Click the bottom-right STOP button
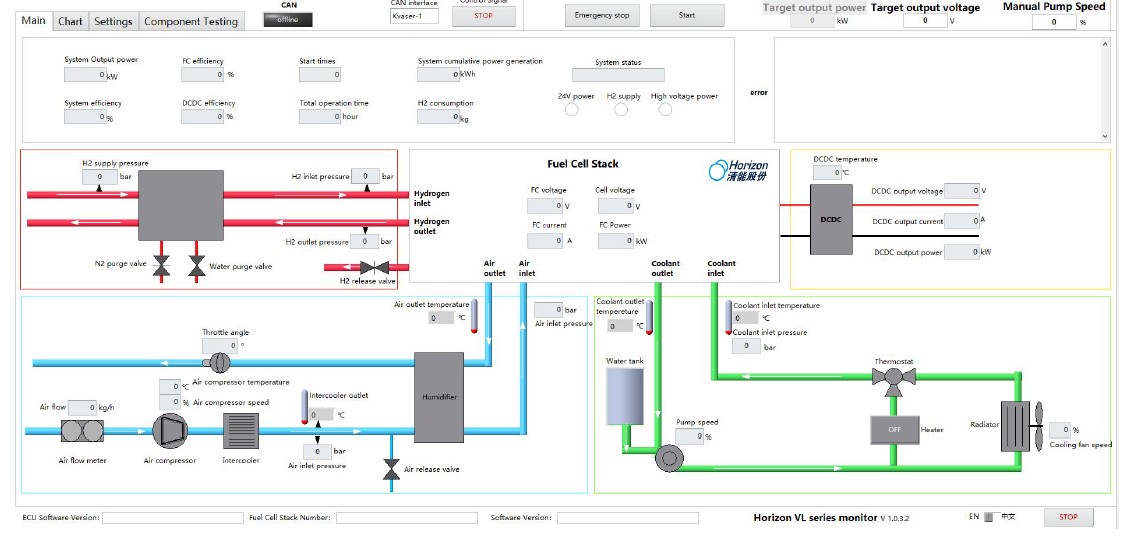1131x540 pixels. pos(1068,517)
